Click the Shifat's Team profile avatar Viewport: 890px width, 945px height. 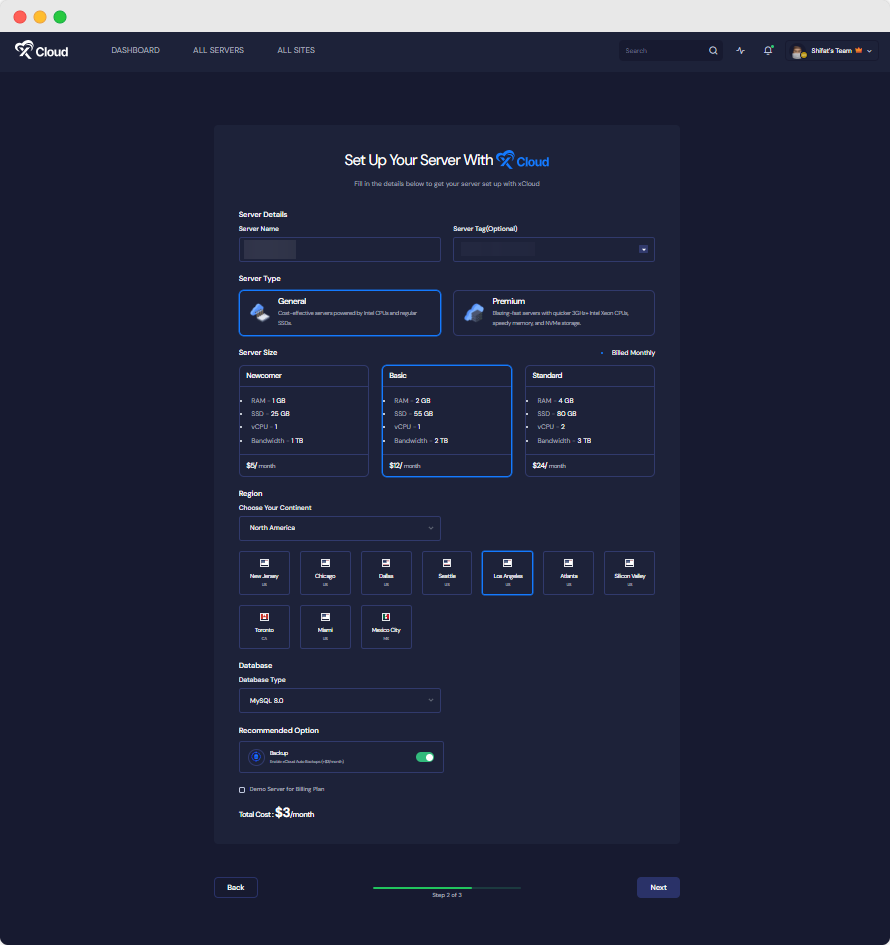point(798,50)
